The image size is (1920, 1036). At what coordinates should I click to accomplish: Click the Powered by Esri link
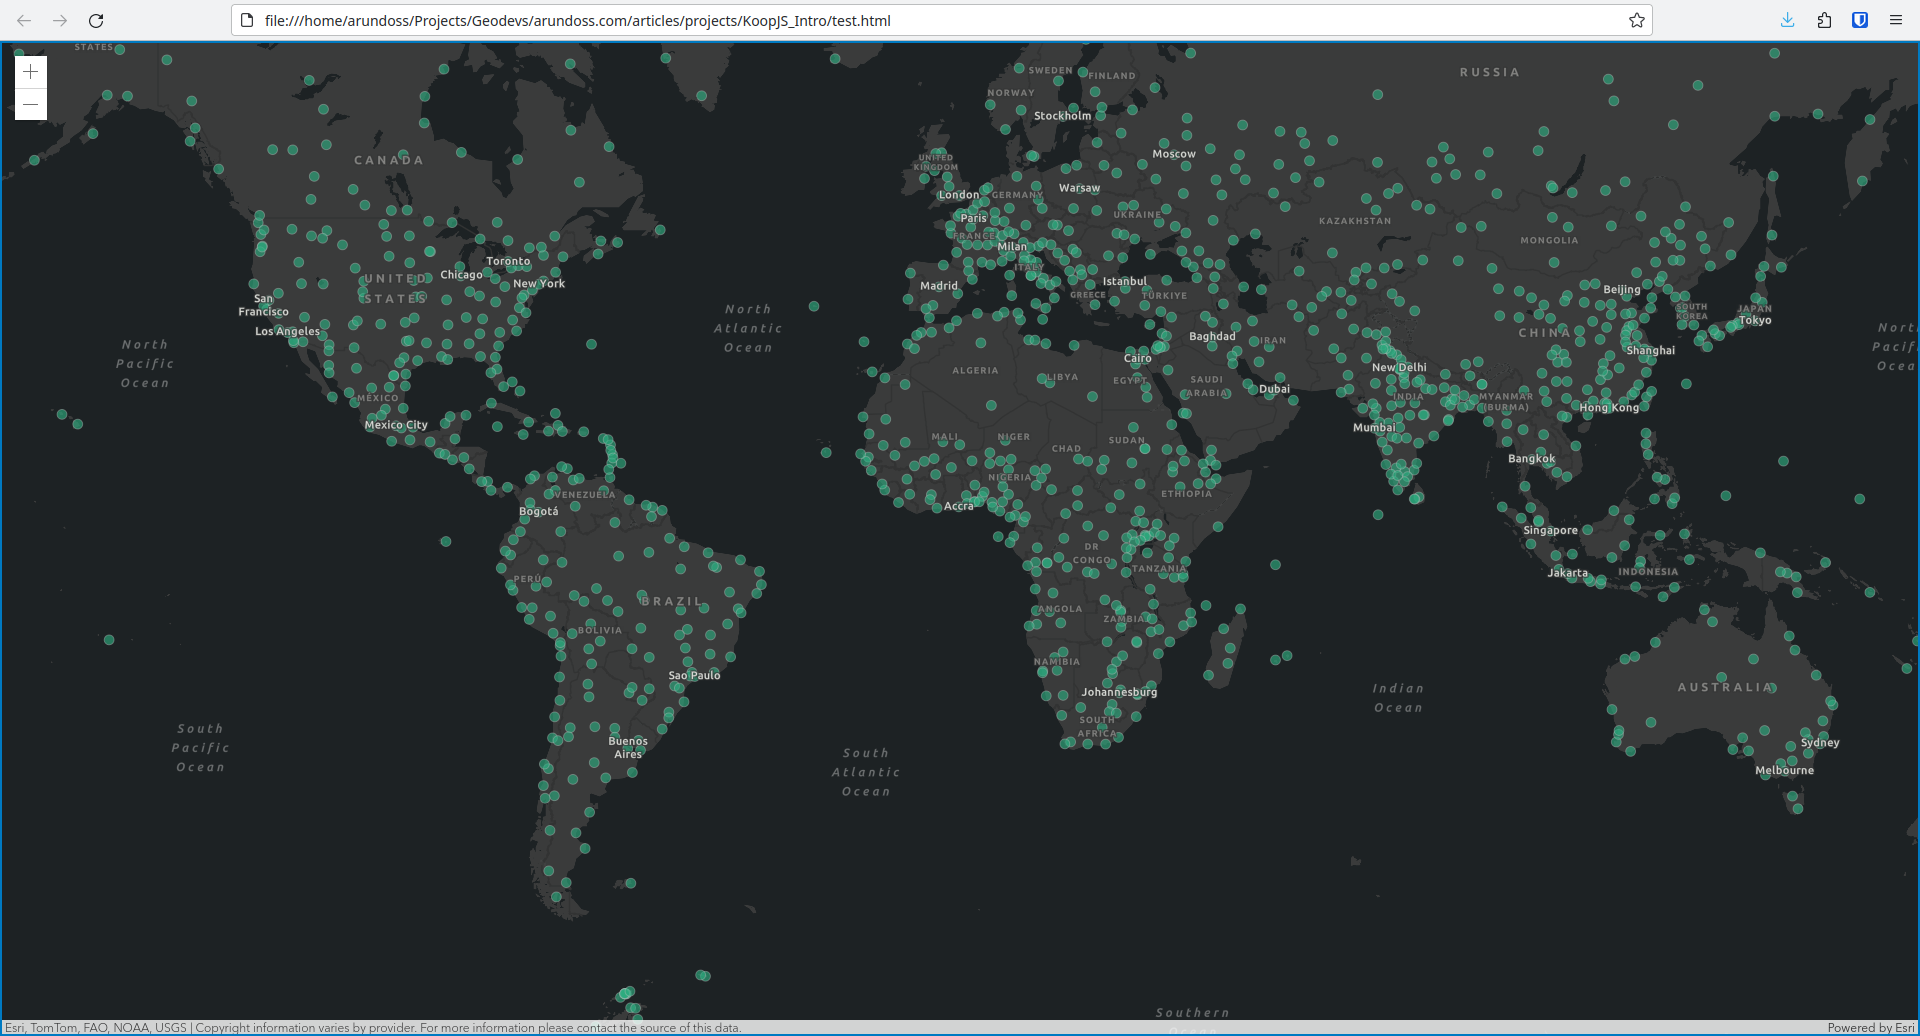(1870, 1028)
